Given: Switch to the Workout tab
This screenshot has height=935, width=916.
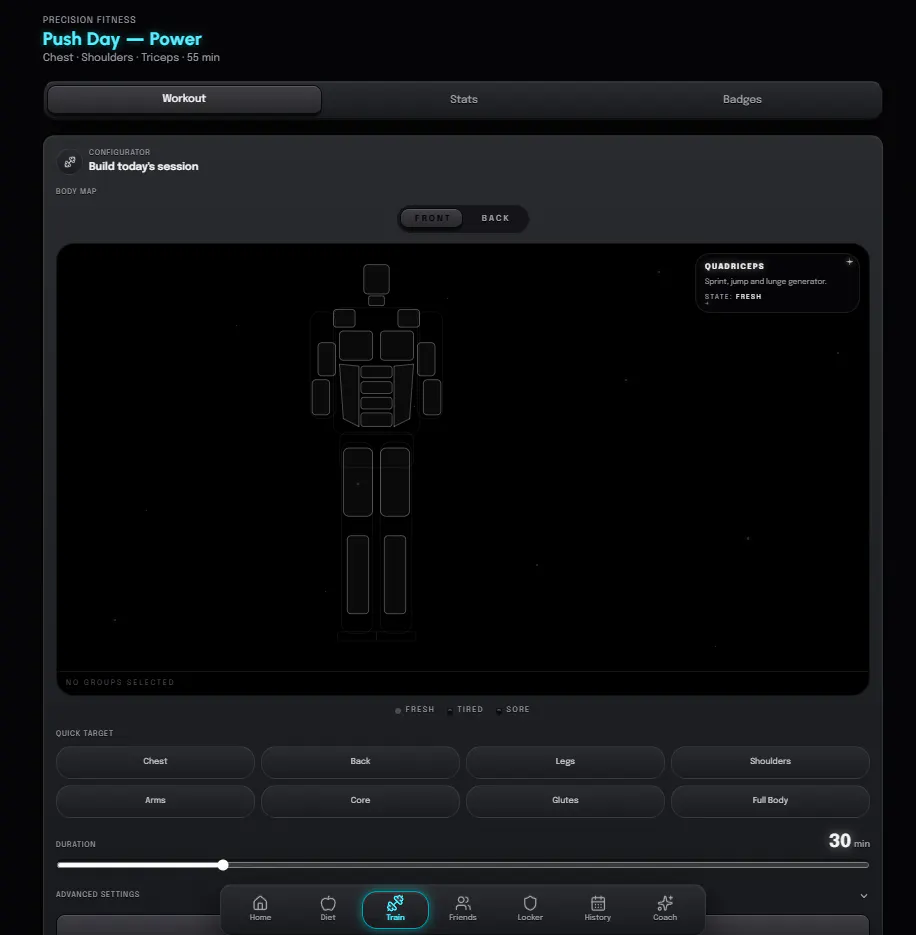Looking at the screenshot, I should (x=184, y=99).
